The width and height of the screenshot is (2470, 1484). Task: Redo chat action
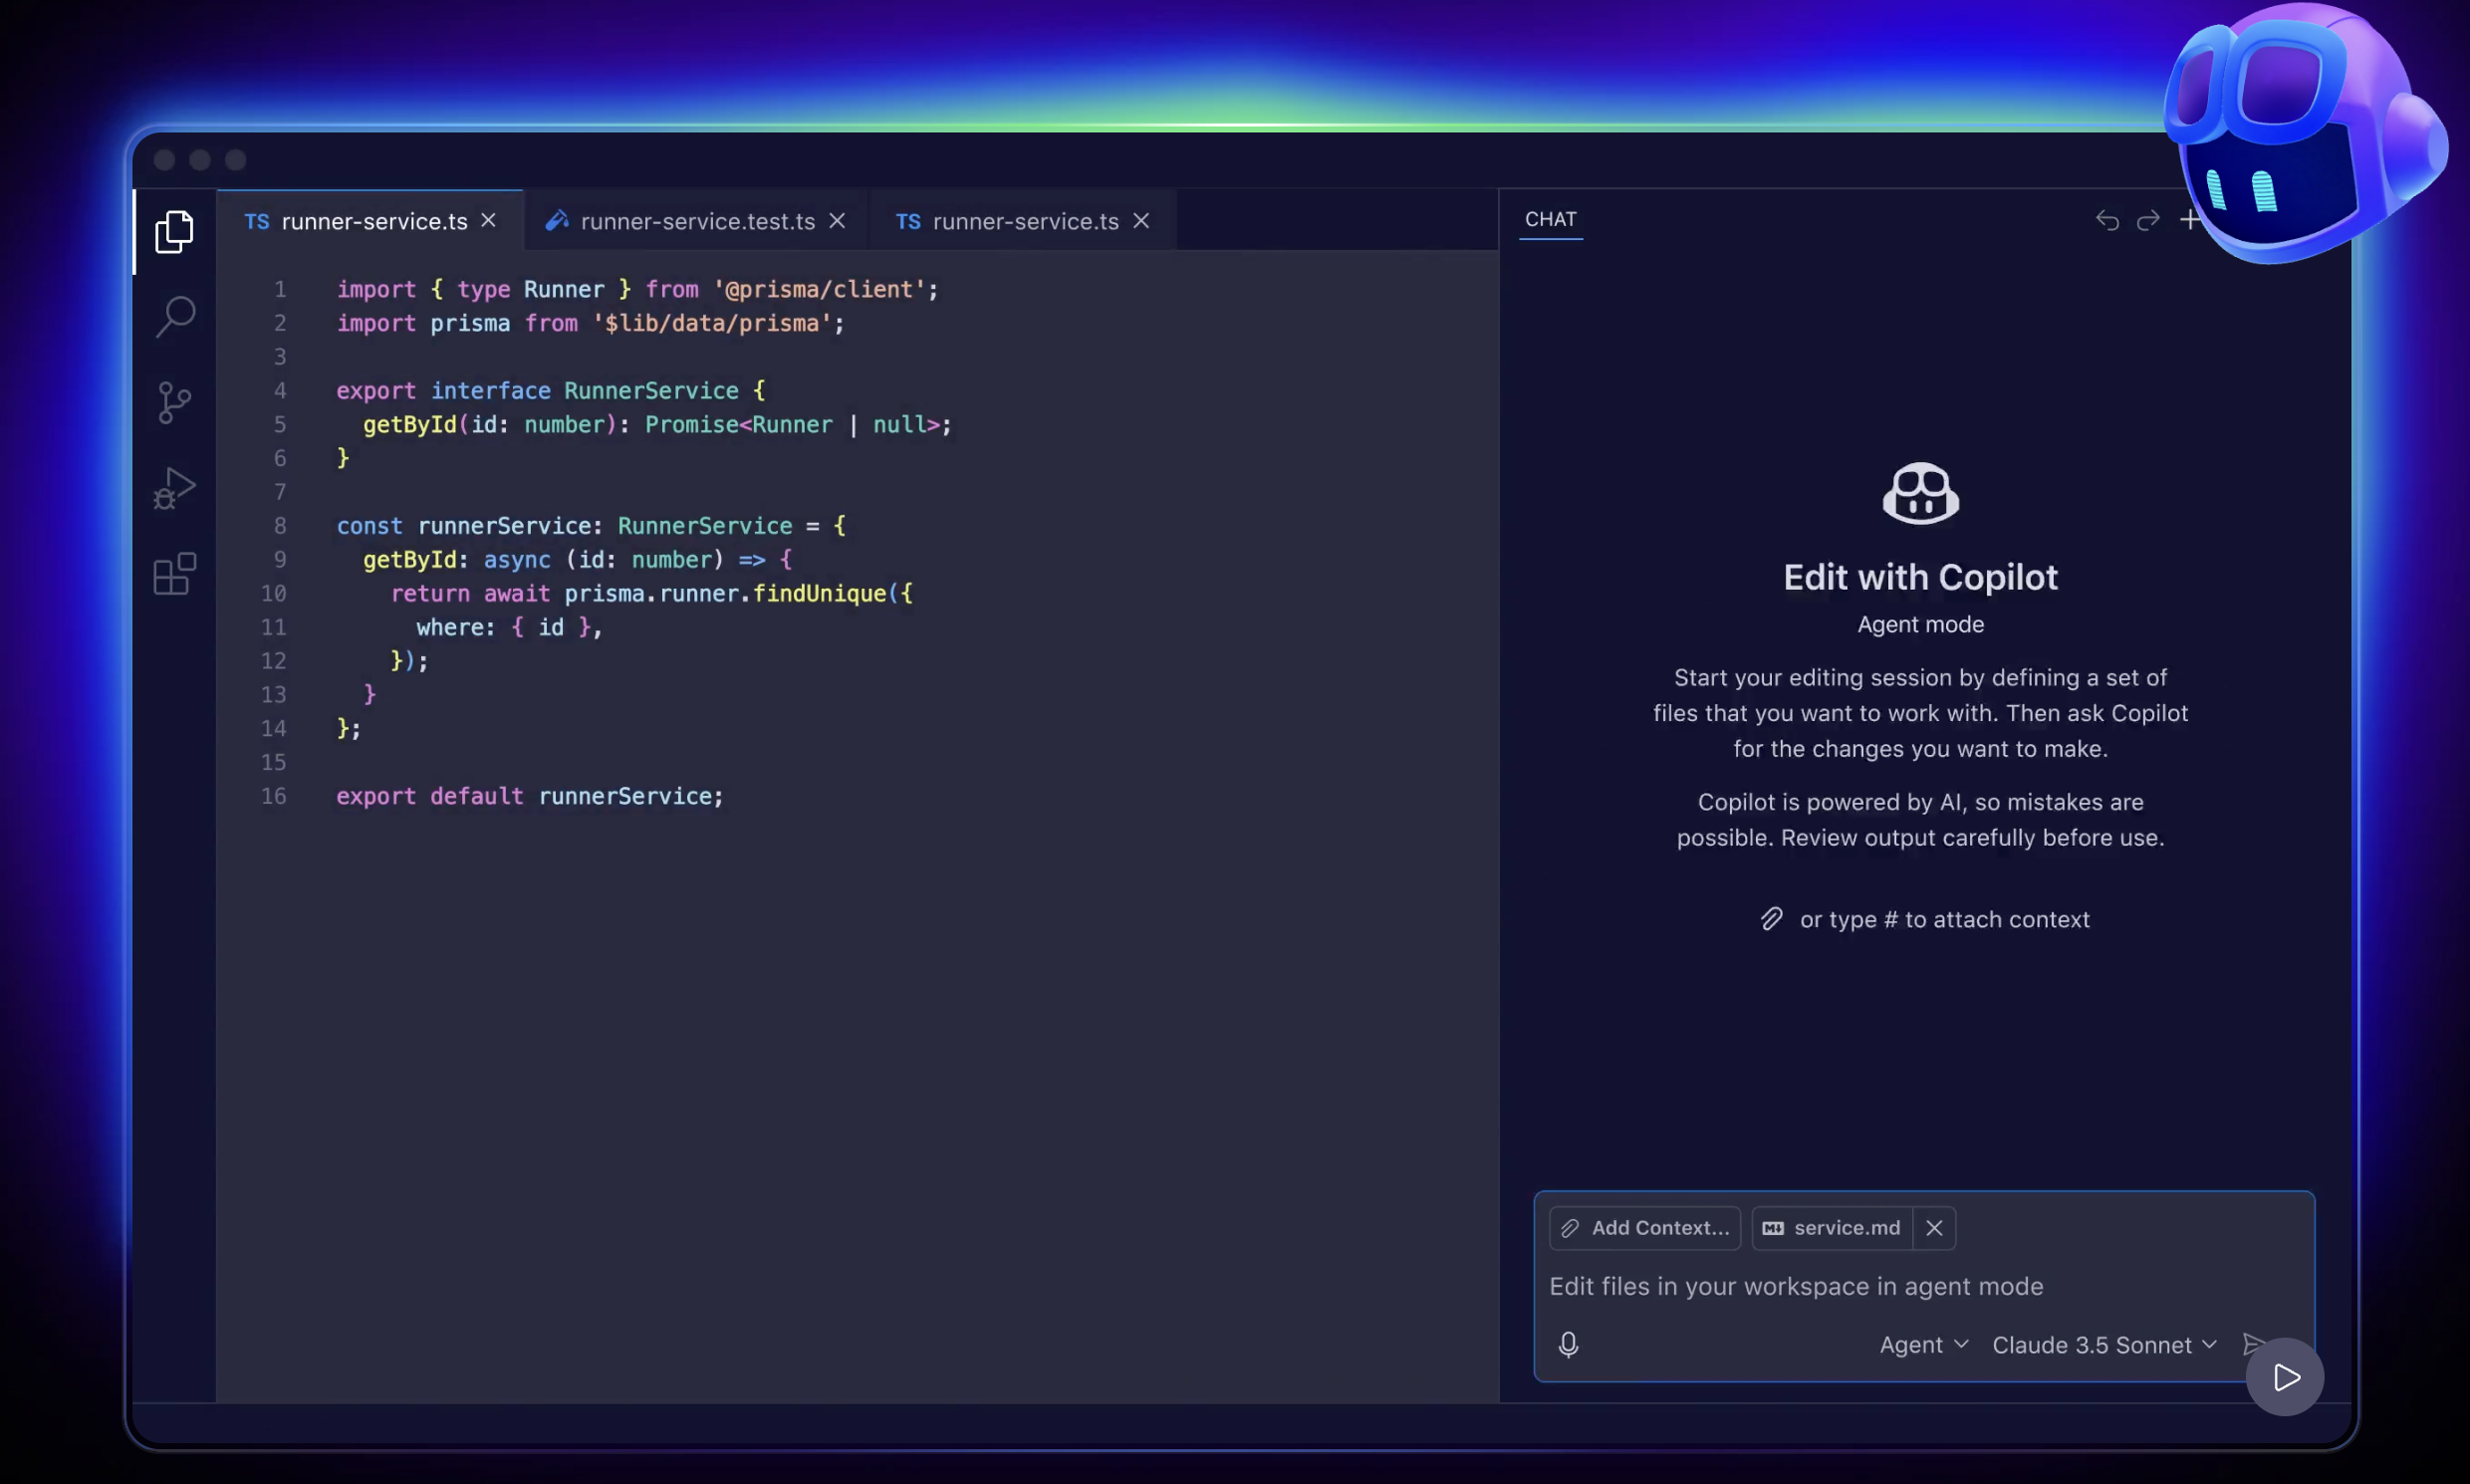[x=2147, y=220]
